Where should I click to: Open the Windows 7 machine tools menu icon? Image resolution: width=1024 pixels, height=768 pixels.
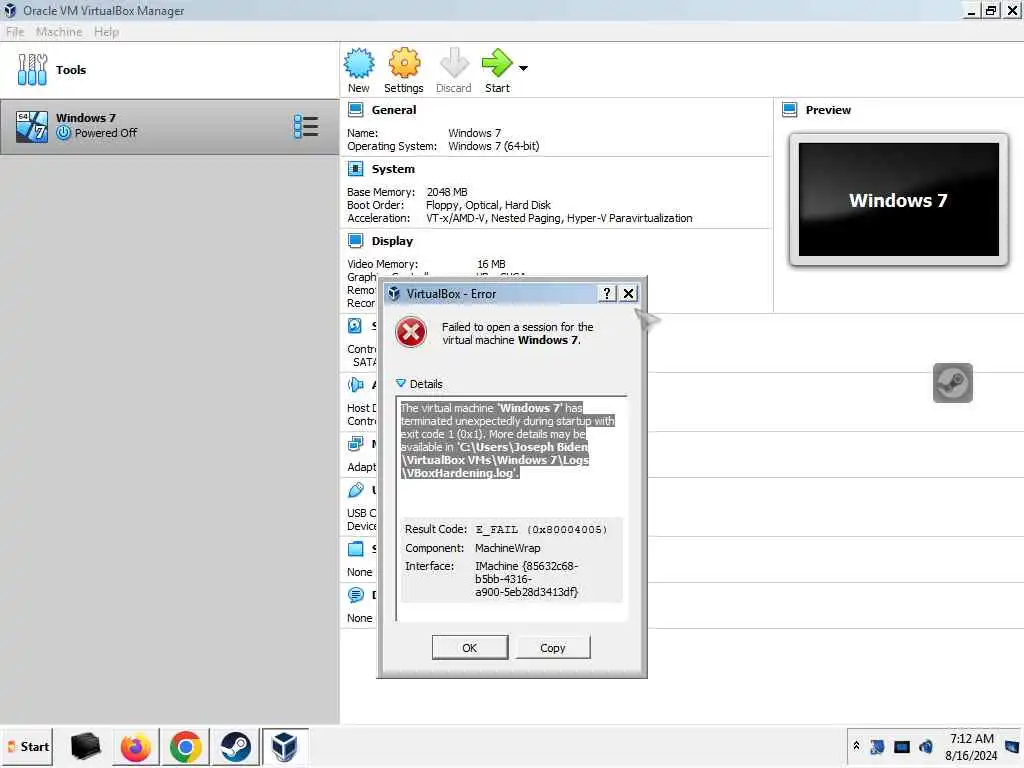(x=306, y=127)
